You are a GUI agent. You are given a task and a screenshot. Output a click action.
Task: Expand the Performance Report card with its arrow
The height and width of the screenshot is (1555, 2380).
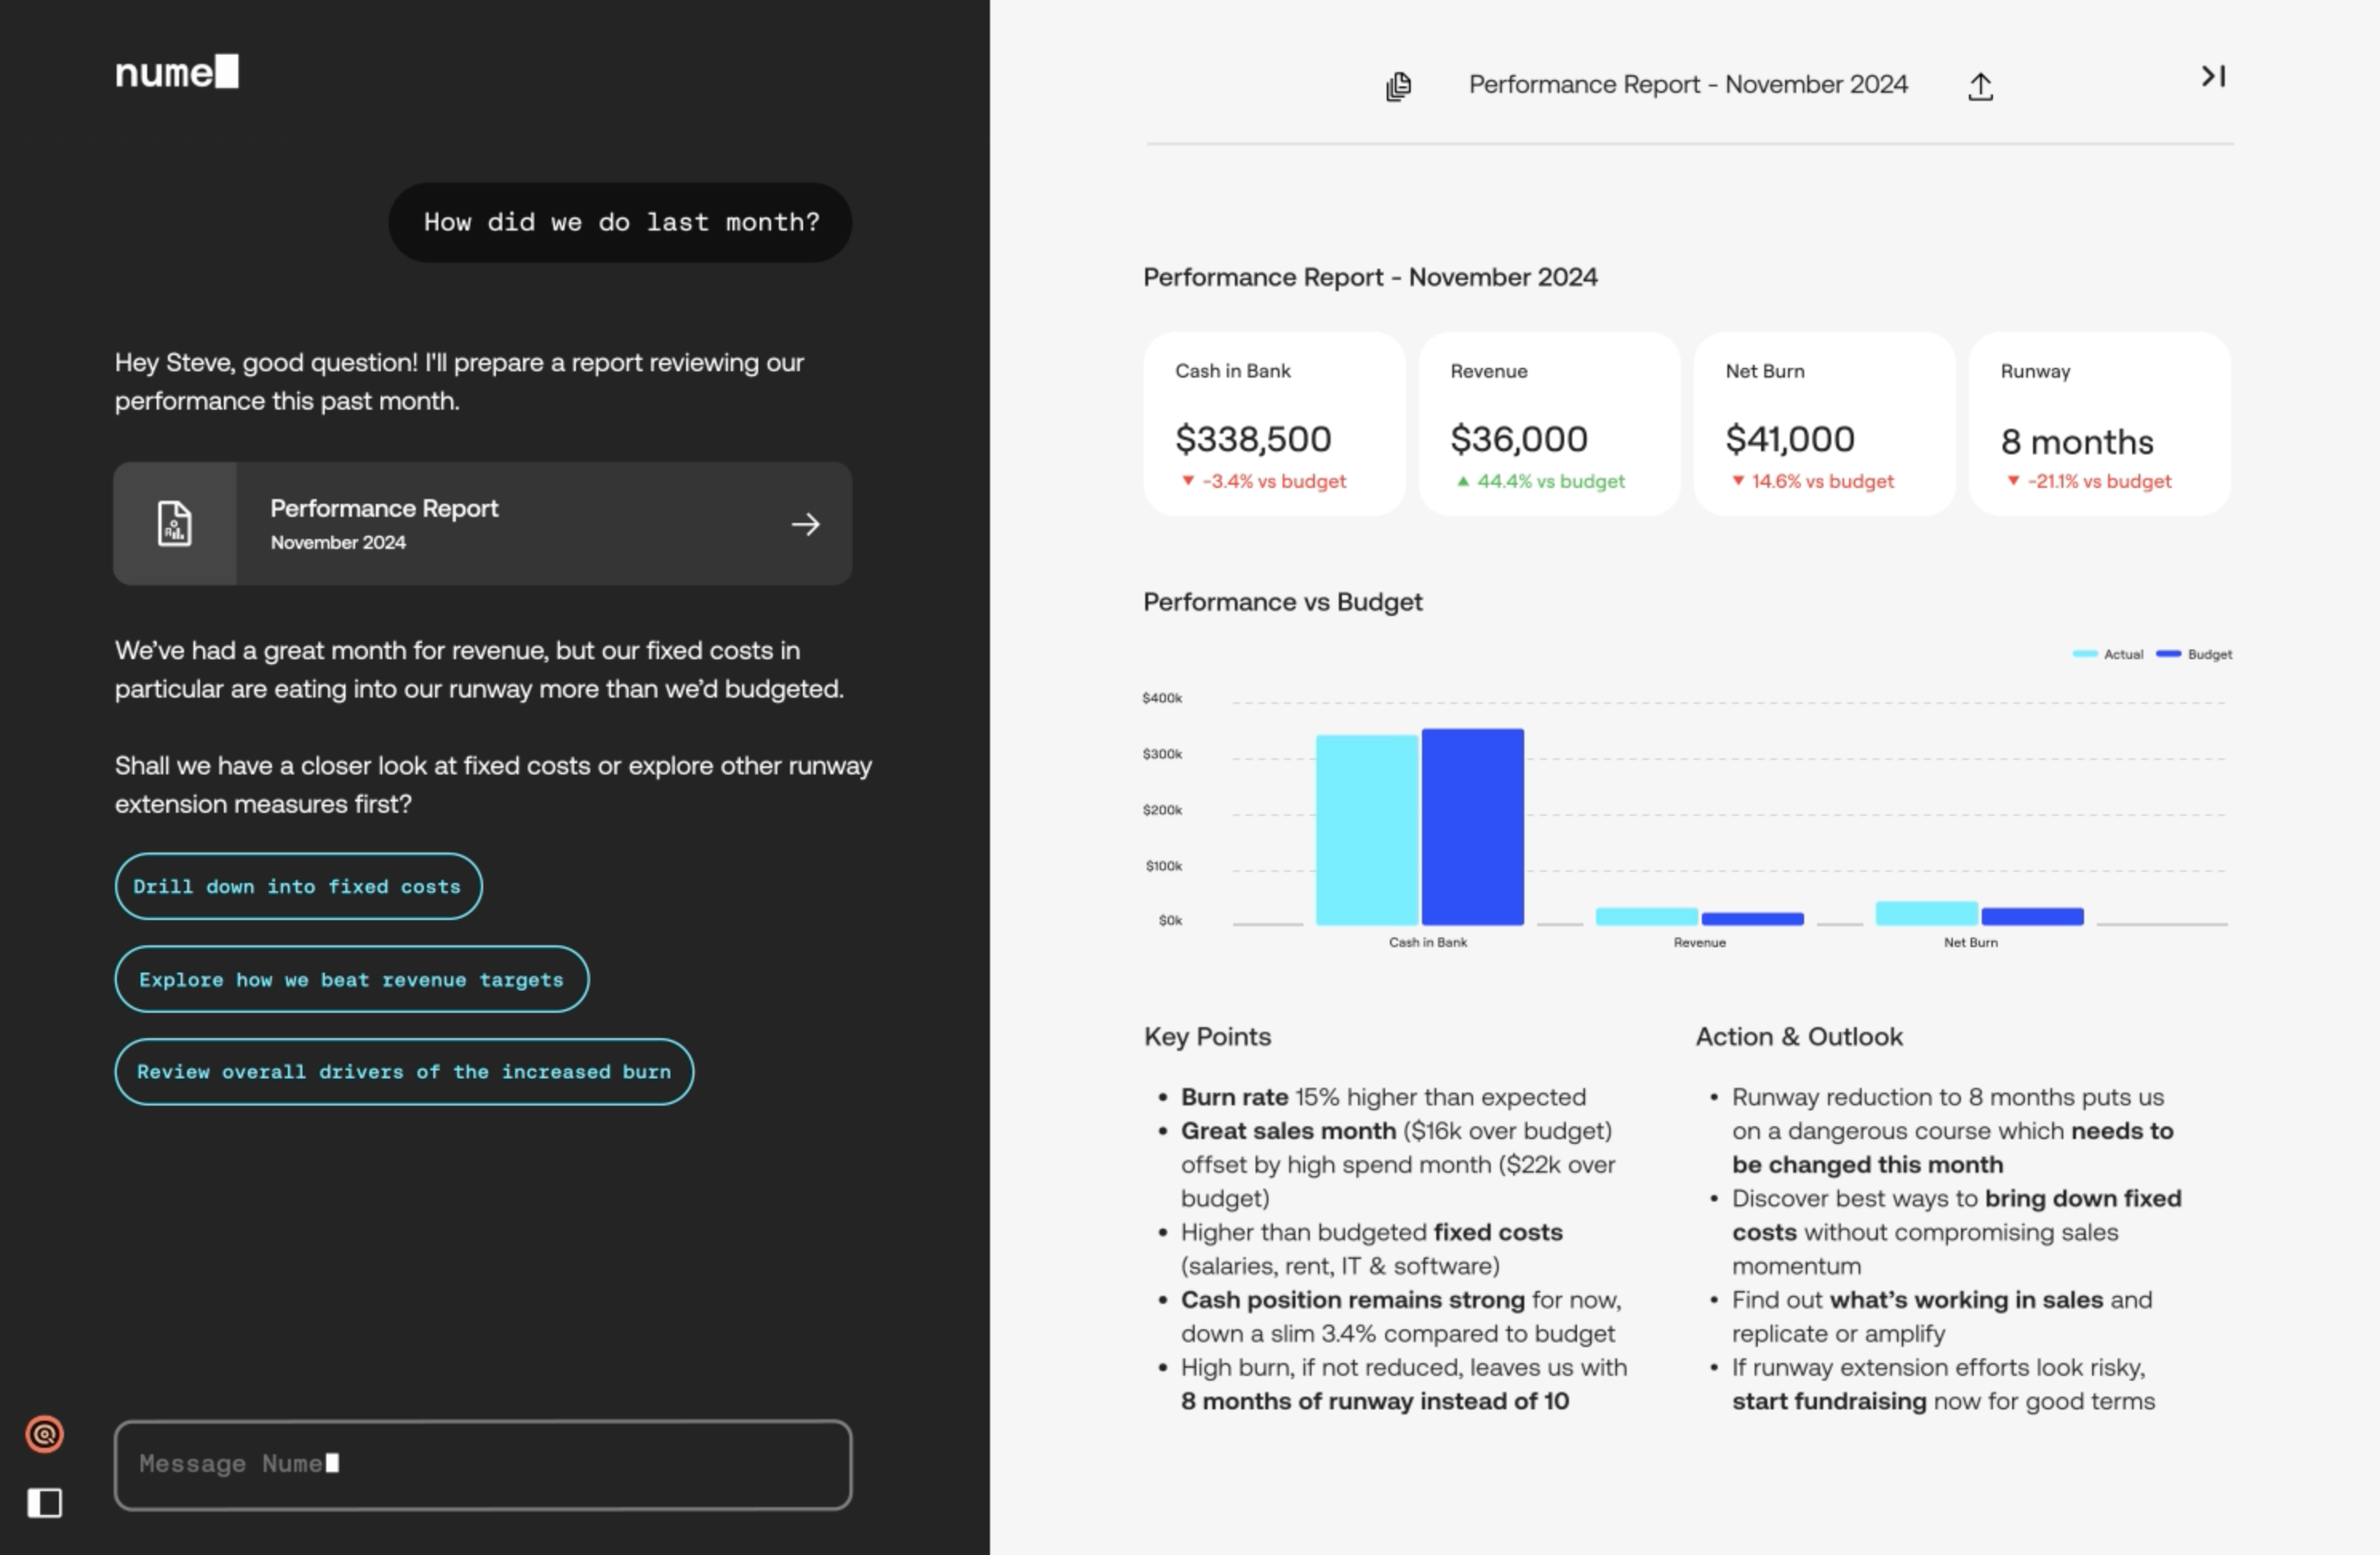point(805,523)
